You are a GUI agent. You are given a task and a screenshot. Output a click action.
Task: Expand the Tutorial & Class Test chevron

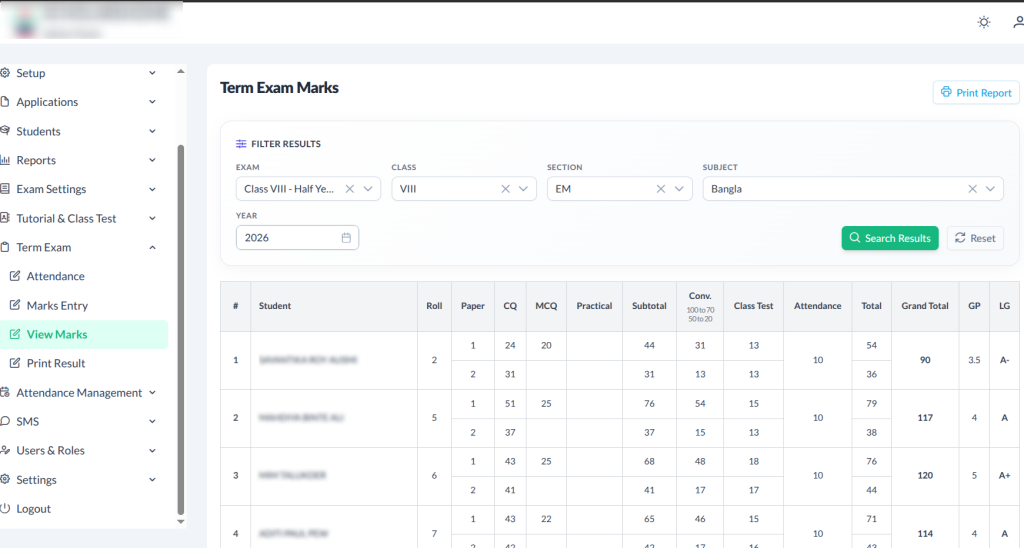point(152,218)
